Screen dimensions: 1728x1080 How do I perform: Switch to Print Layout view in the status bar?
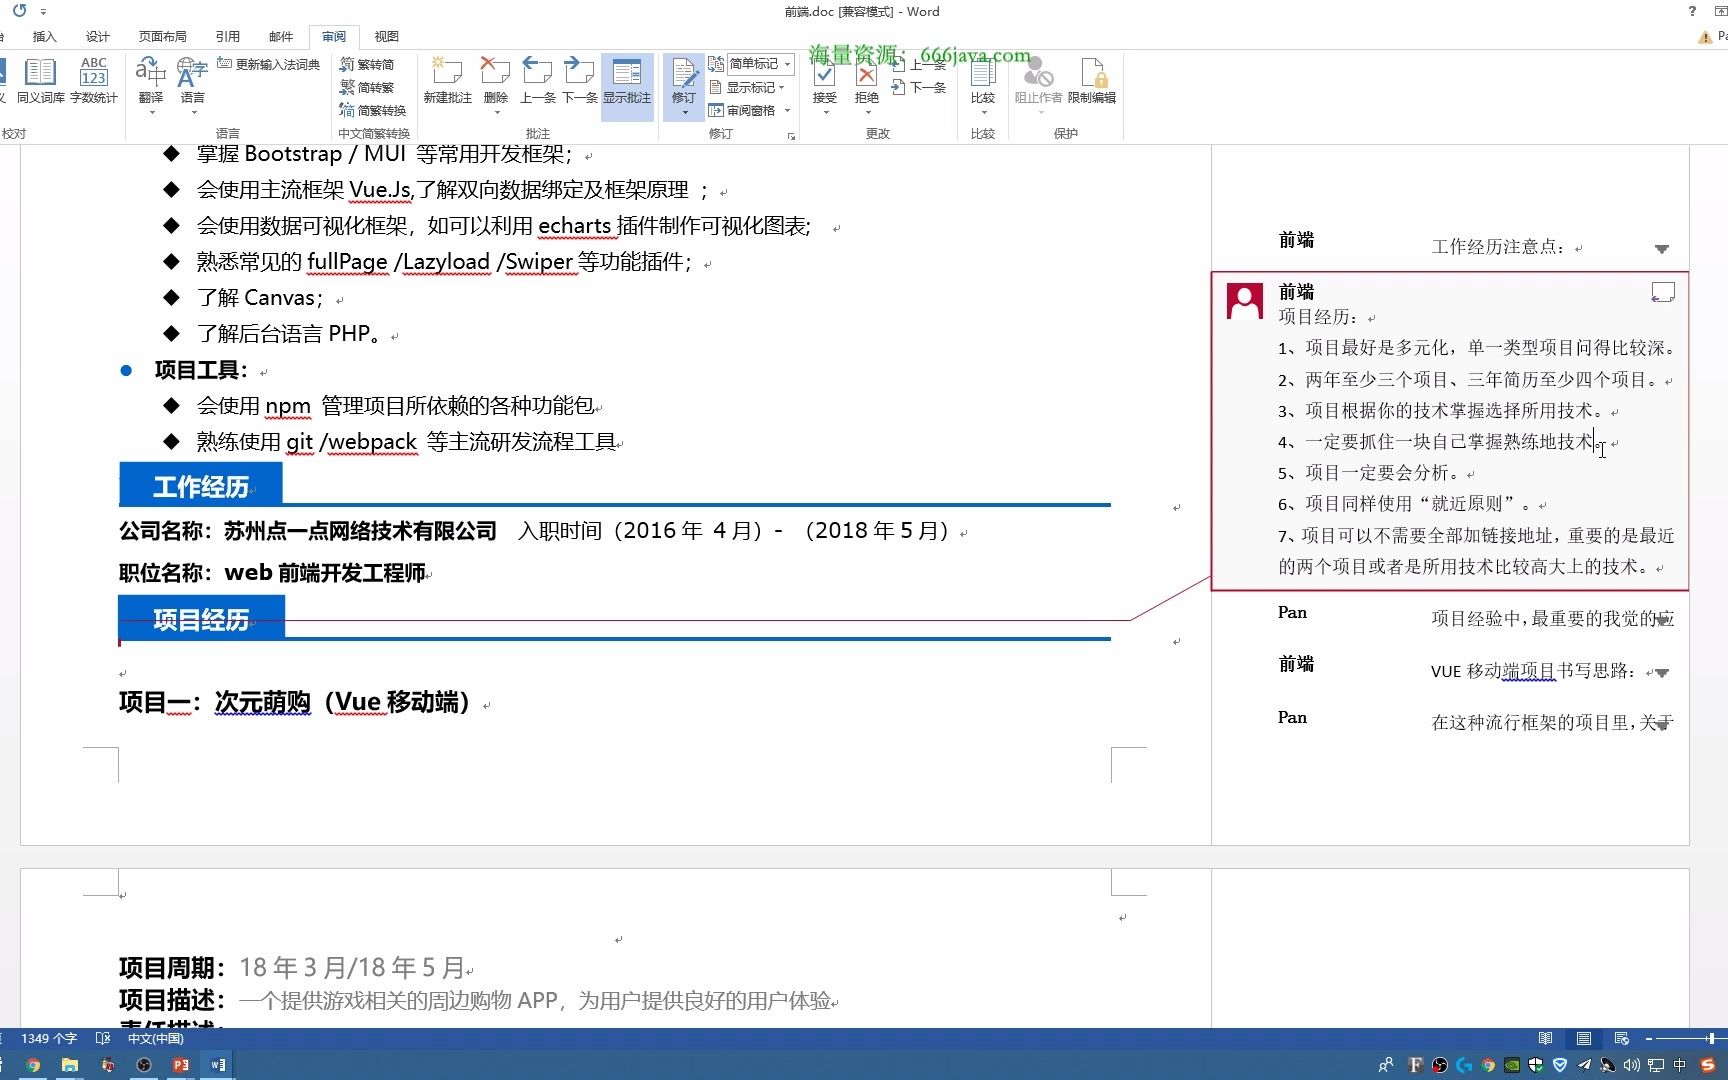(1584, 1038)
